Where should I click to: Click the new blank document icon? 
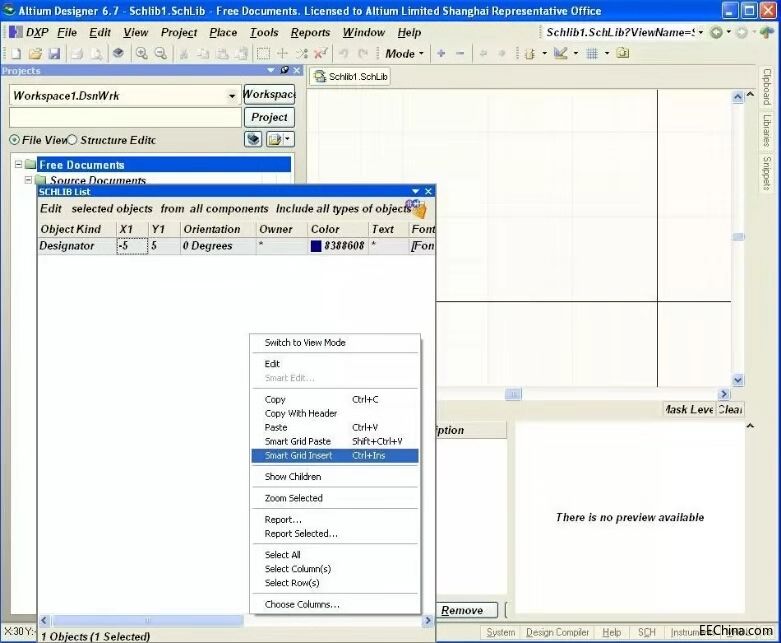16,53
